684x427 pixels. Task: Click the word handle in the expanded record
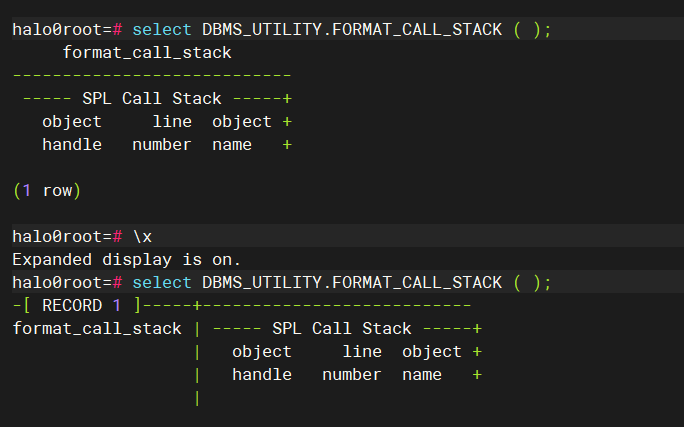[x=262, y=375]
